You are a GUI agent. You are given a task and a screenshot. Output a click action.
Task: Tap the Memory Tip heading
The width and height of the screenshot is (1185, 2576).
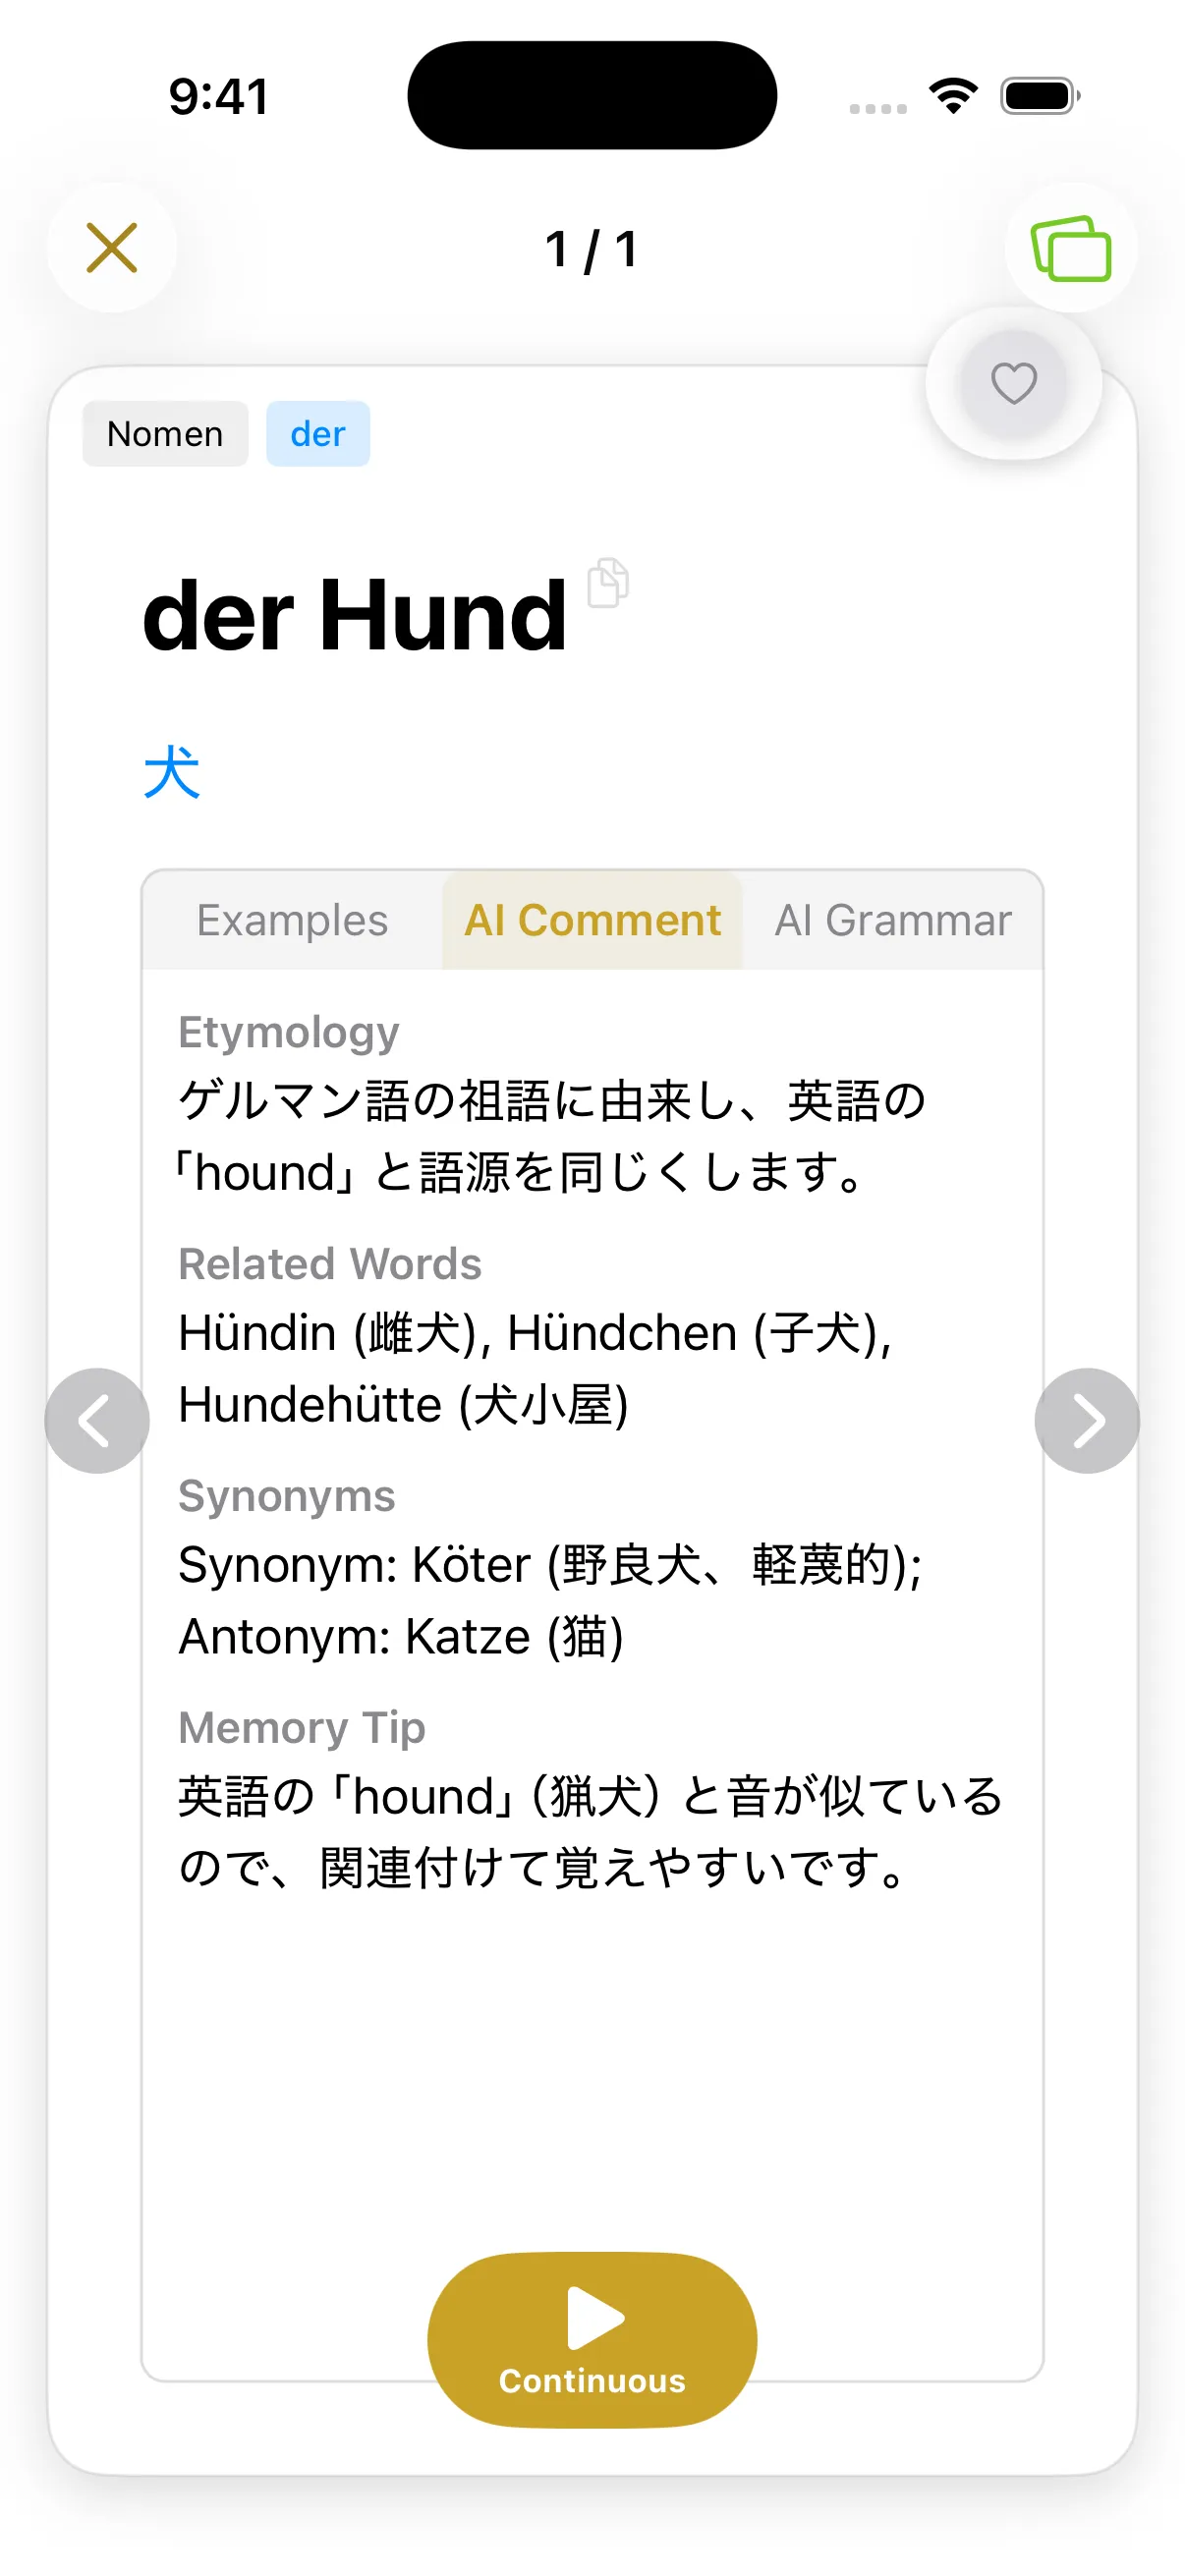pos(301,1728)
